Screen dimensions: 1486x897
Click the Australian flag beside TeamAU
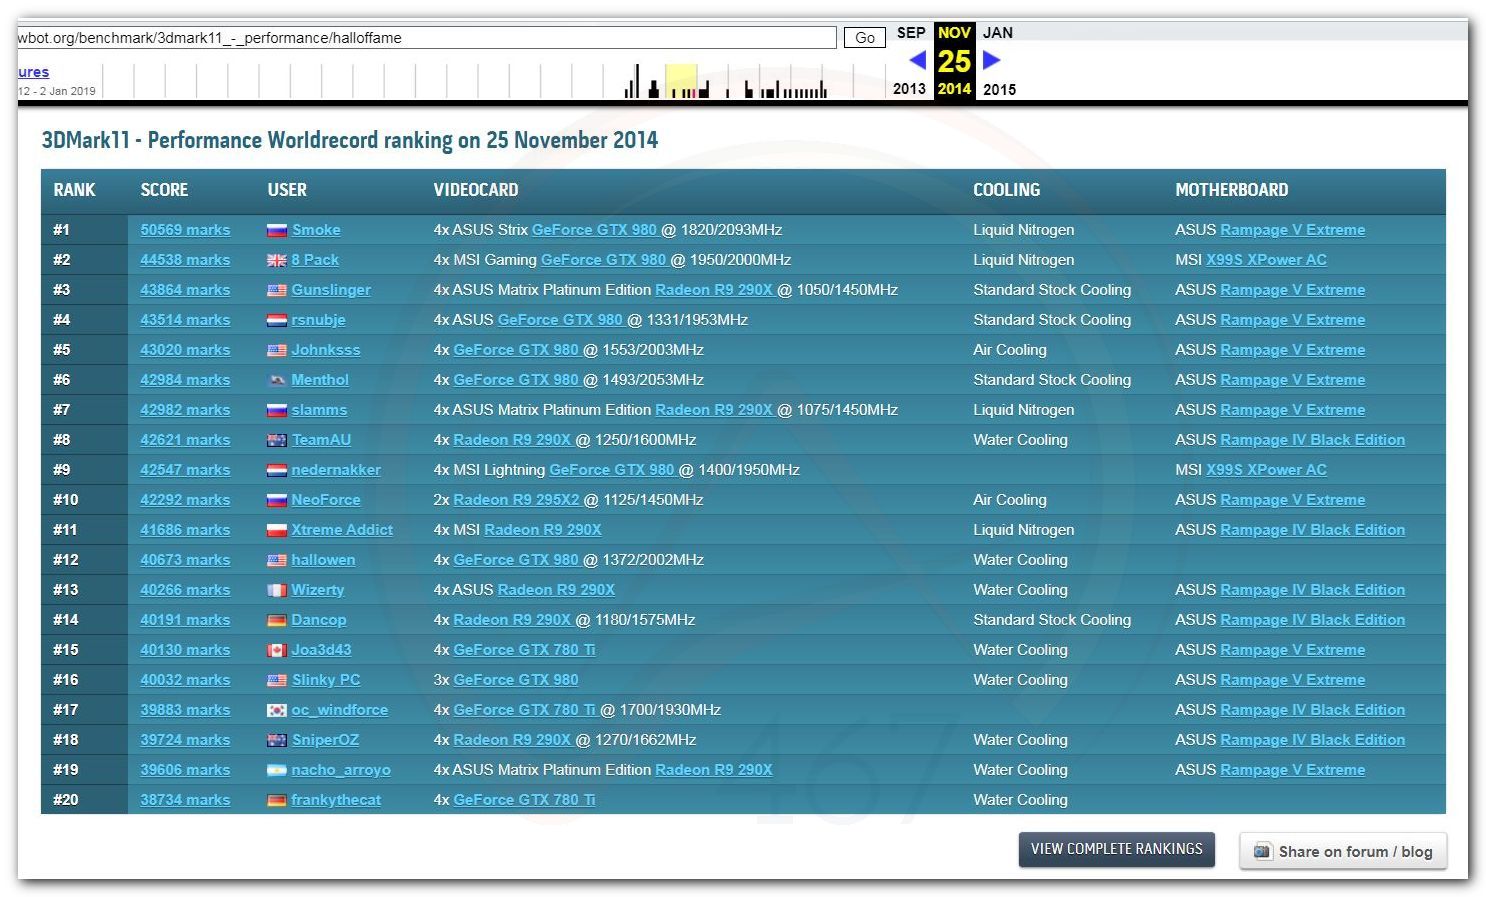[277, 440]
